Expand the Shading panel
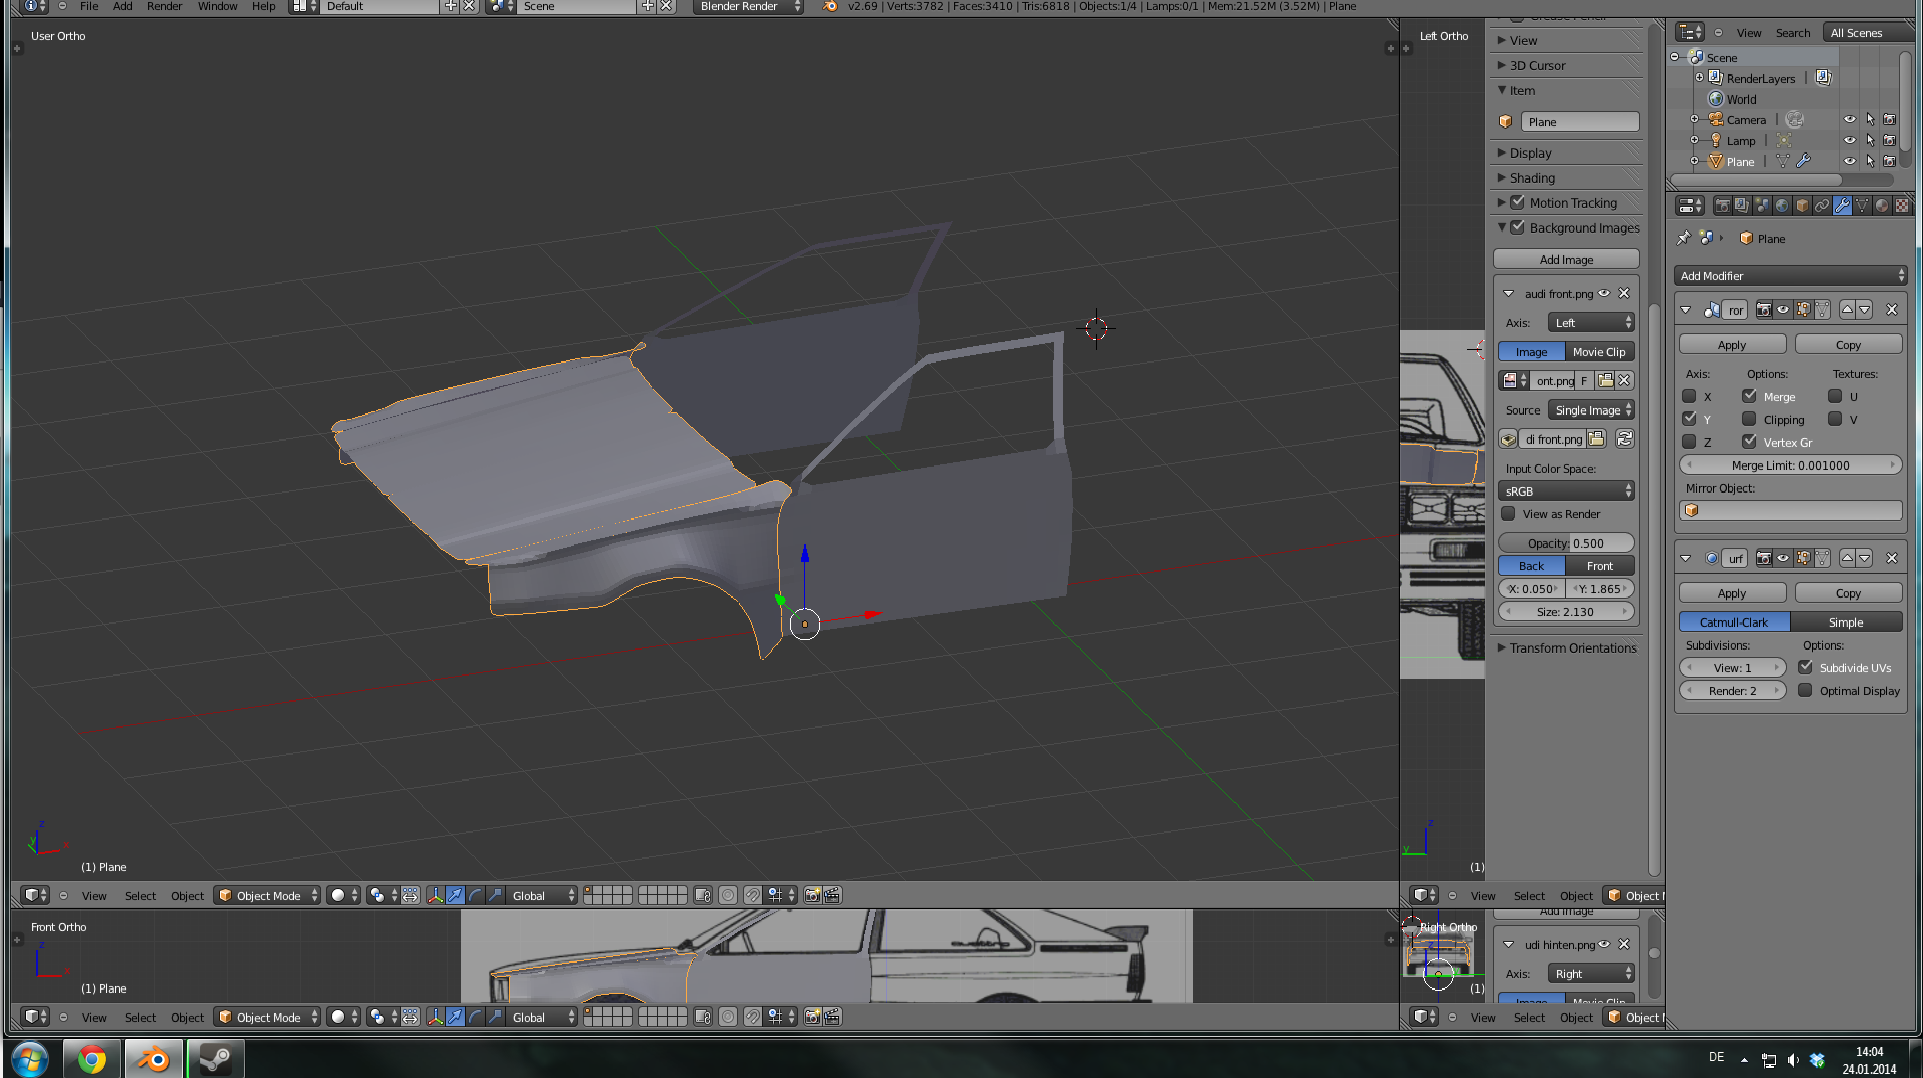This screenshot has height=1078, width=1923. click(x=1532, y=178)
